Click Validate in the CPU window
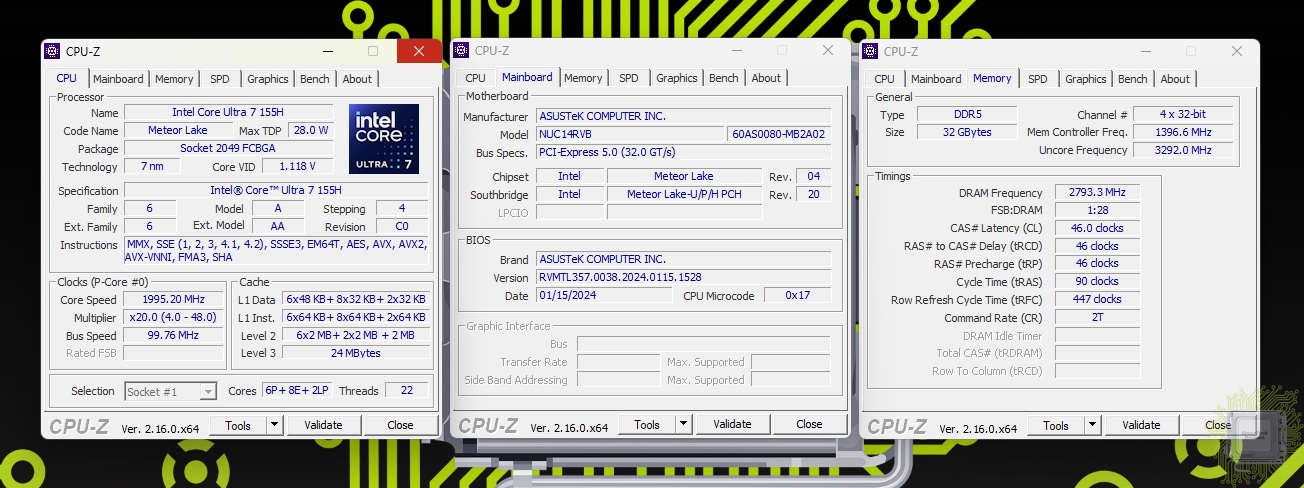The height and width of the screenshot is (488, 1304). (323, 425)
